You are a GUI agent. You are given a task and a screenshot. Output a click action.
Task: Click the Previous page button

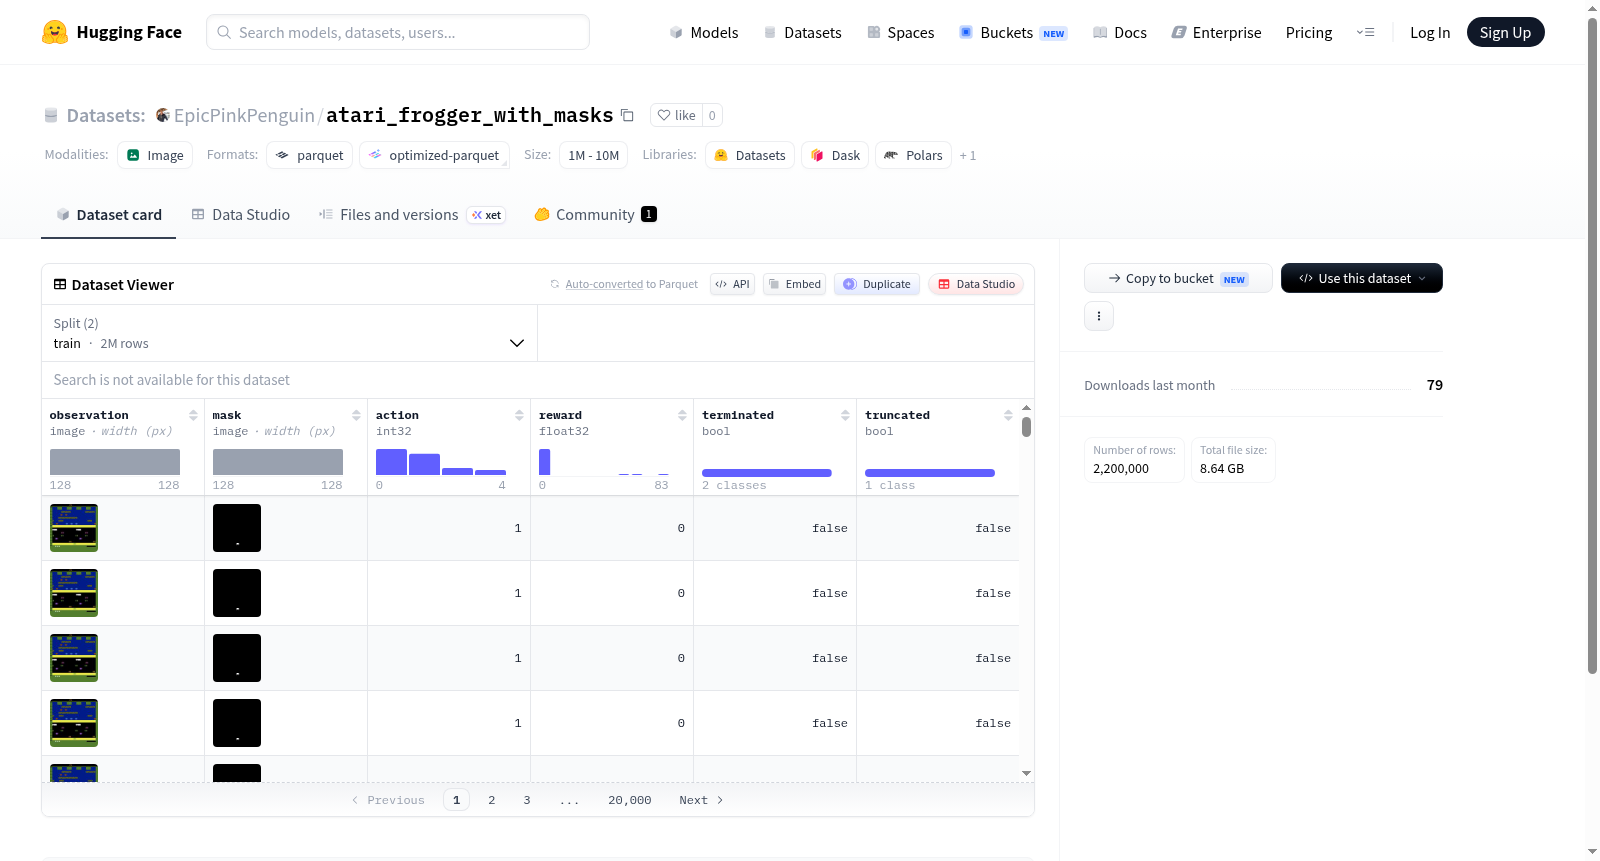[388, 800]
